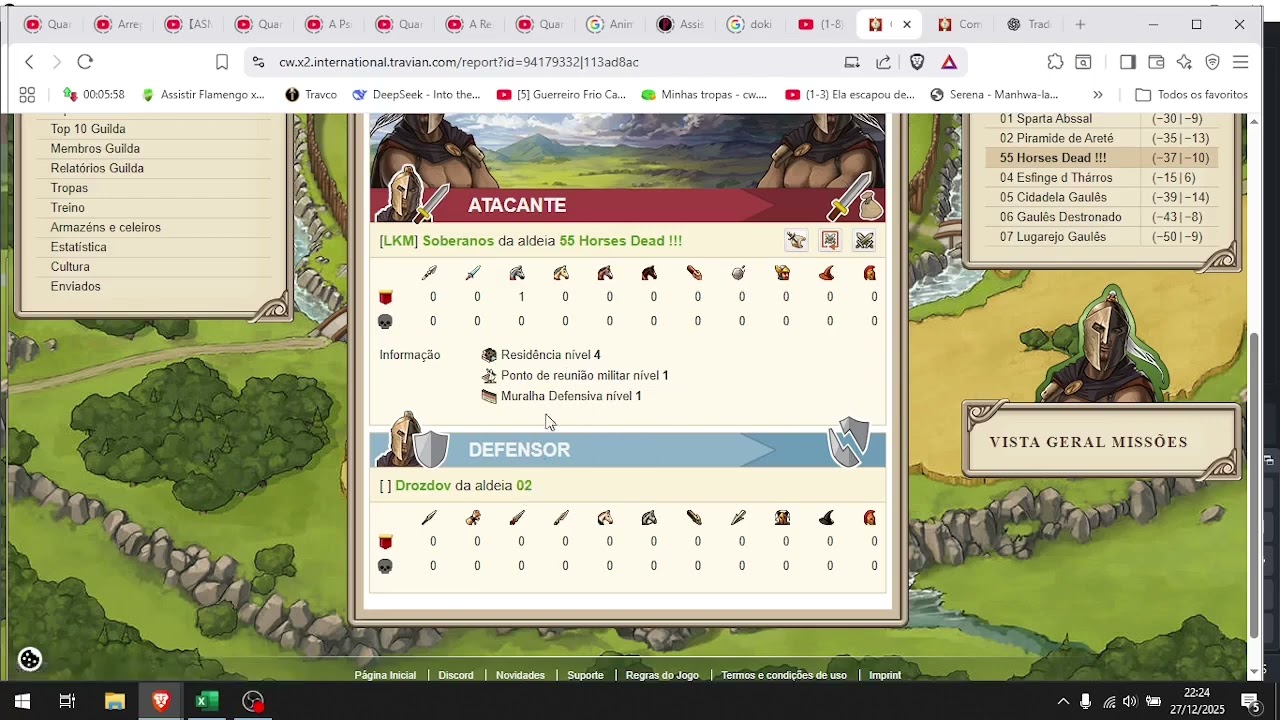The width and height of the screenshot is (1280, 720).
Task: Open Excel from the taskbar
Action: 206,701
